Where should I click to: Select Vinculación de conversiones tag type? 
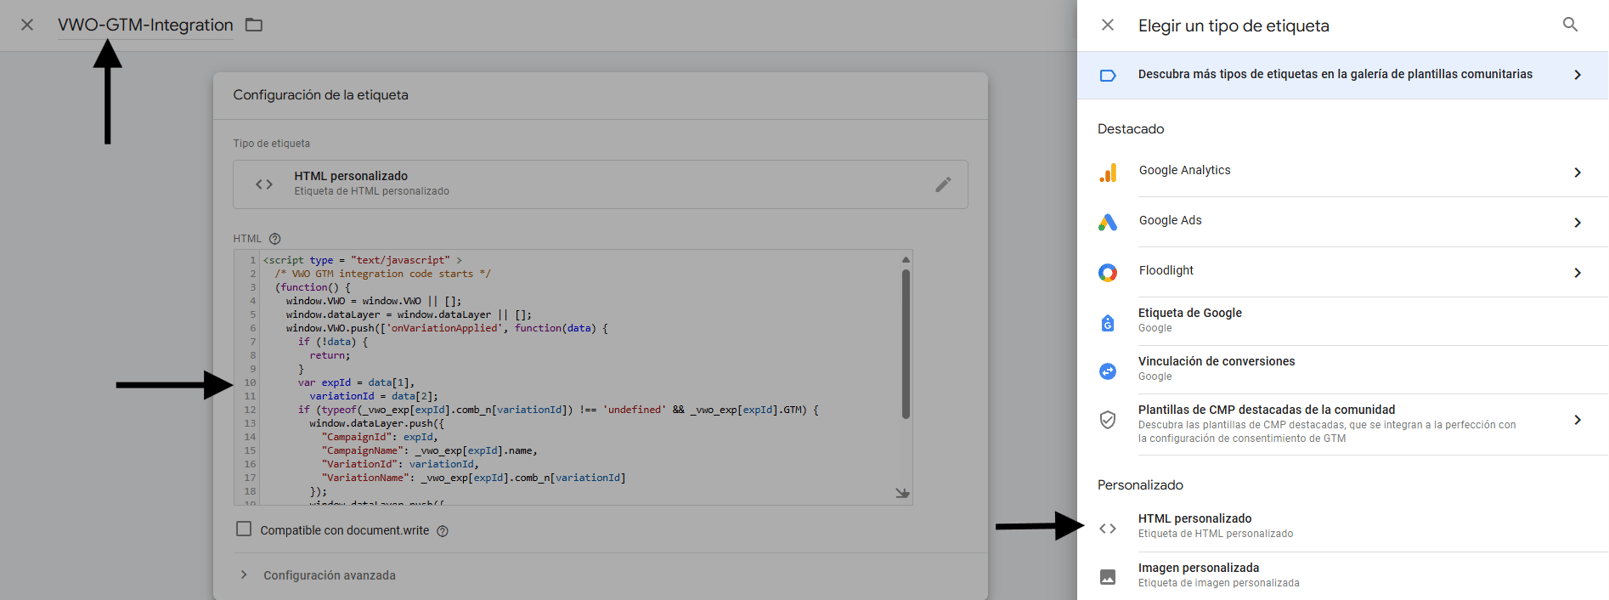tap(1343, 370)
